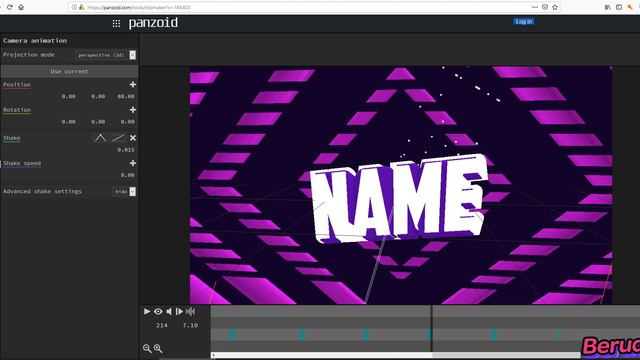Go to the browser home page

coord(21,7)
